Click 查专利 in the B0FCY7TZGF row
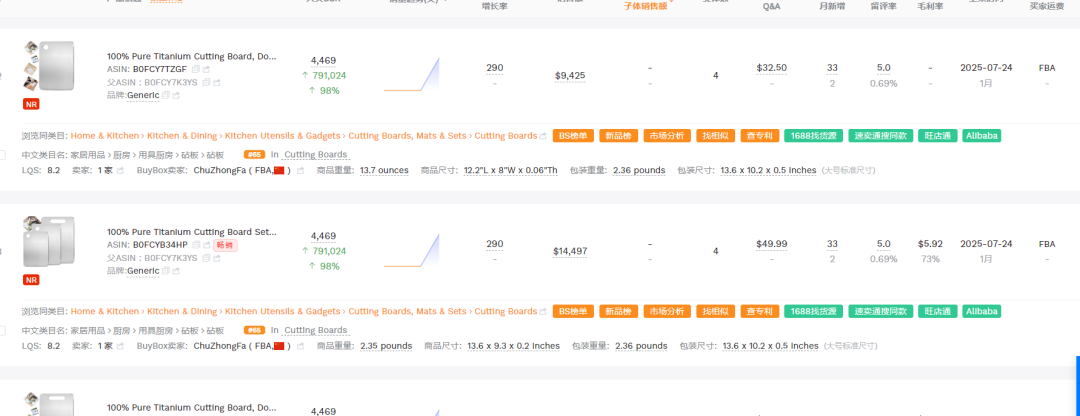The height and width of the screenshot is (416, 1080). point(760,136)
